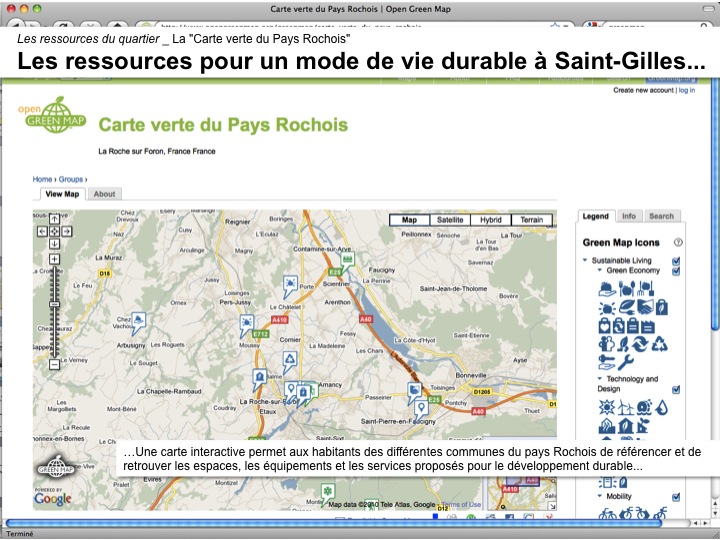Pan the map up with arrow button

(54, 220)
